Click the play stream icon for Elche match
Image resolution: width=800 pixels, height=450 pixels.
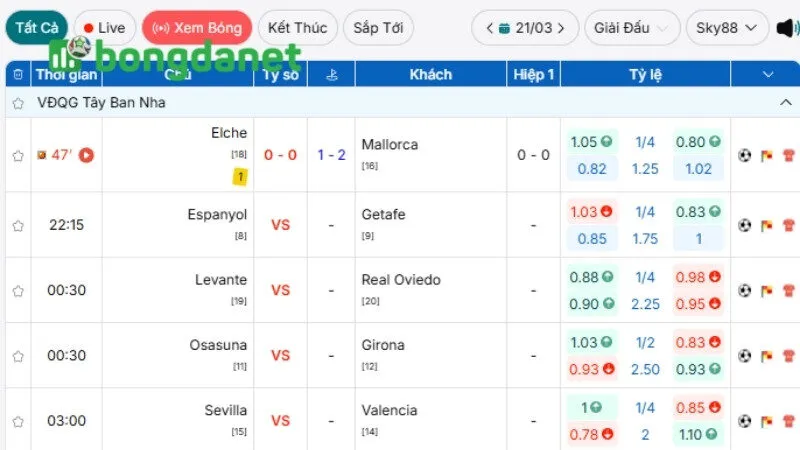tap(87, 155)
